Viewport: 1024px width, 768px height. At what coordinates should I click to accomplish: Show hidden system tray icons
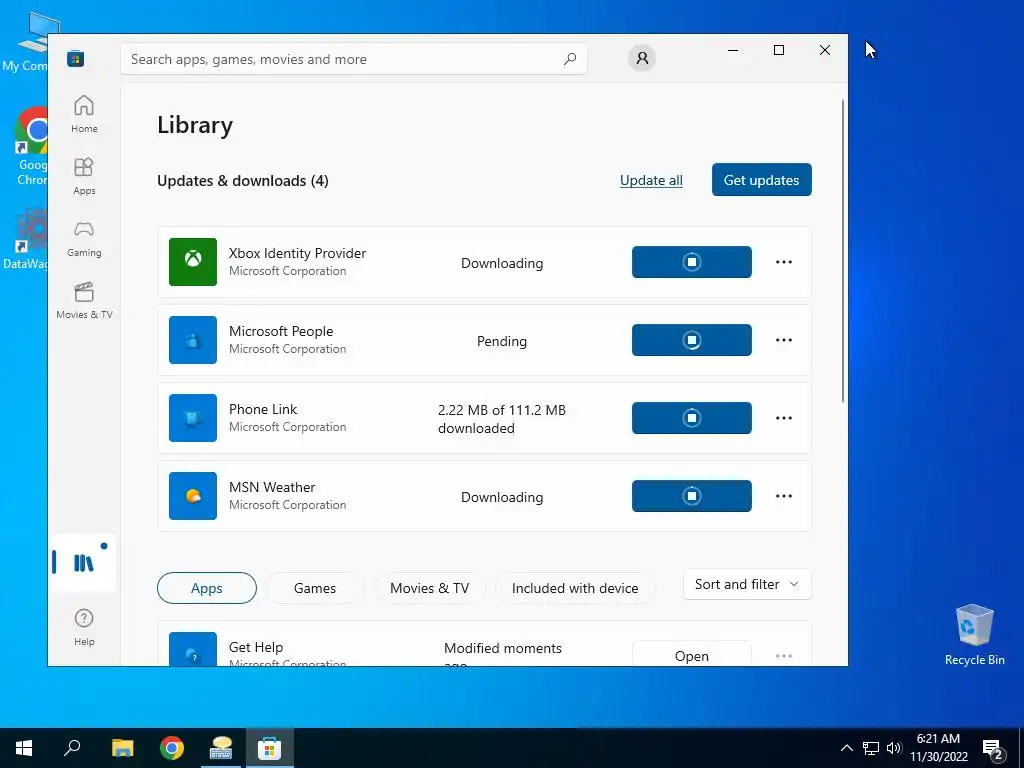coord(846,748)
